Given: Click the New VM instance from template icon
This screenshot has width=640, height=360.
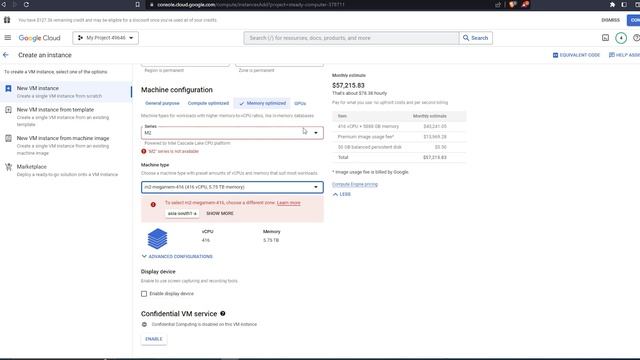Looking at the screenshot, I should coord(8,110).
